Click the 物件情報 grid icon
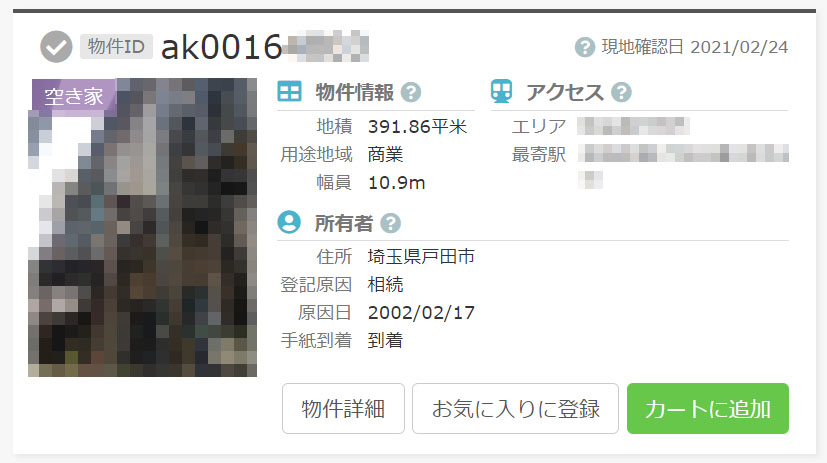The width and height of the screenshot is (827, 463). coord(289,91)
